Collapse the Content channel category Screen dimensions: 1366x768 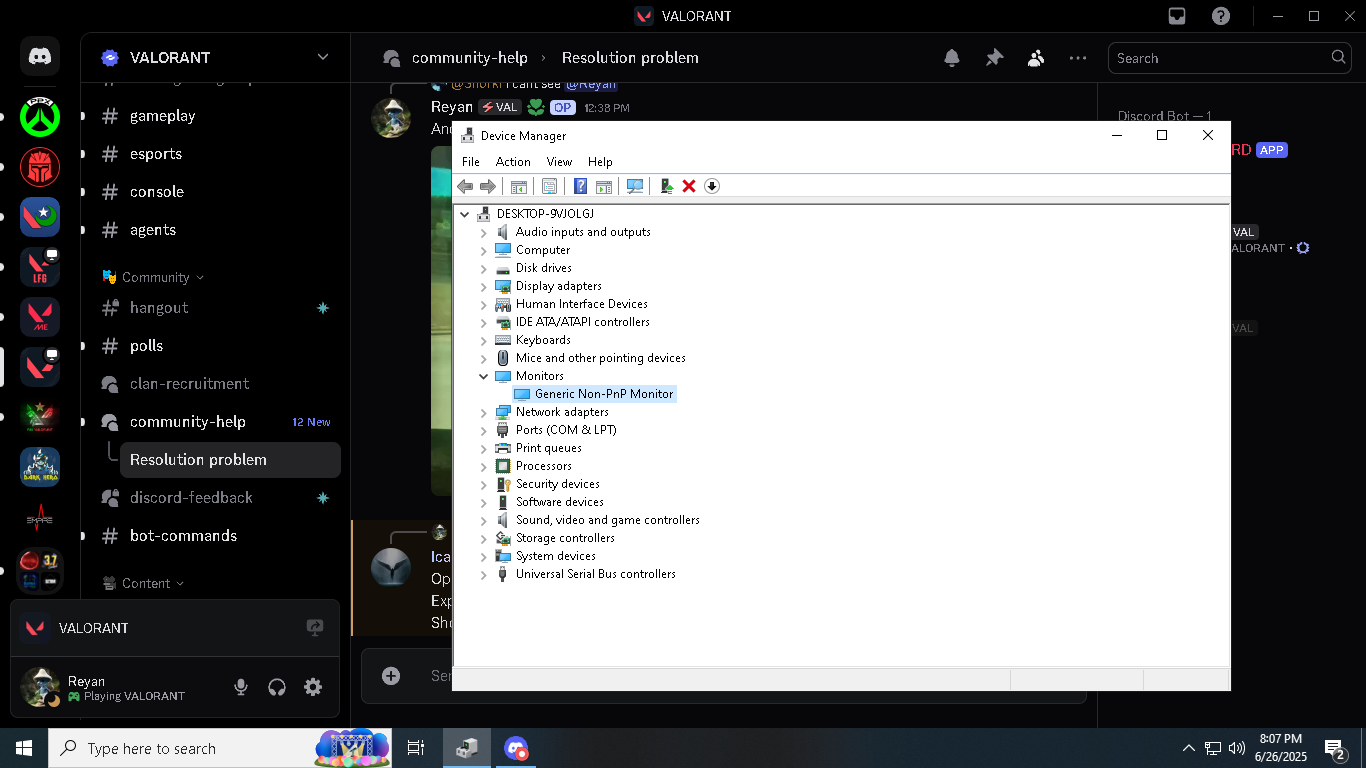(x=146, y=583)
